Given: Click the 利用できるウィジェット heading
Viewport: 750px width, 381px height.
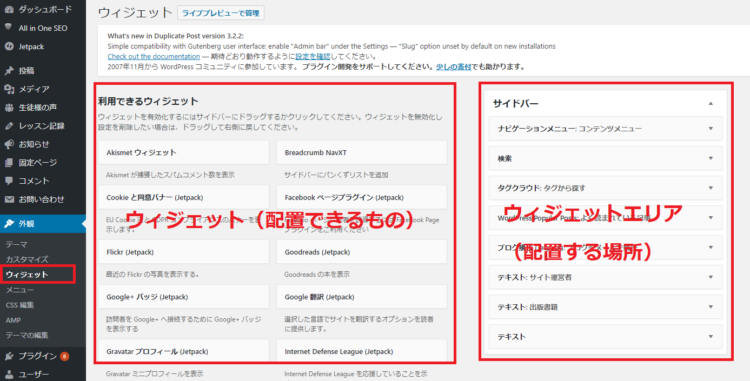Looking at the screenshot, I should click(x=148, y=101).
